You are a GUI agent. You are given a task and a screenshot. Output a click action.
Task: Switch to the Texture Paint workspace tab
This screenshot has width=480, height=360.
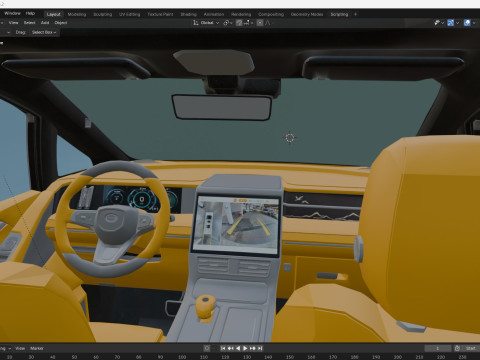click(x=160, y=14)
